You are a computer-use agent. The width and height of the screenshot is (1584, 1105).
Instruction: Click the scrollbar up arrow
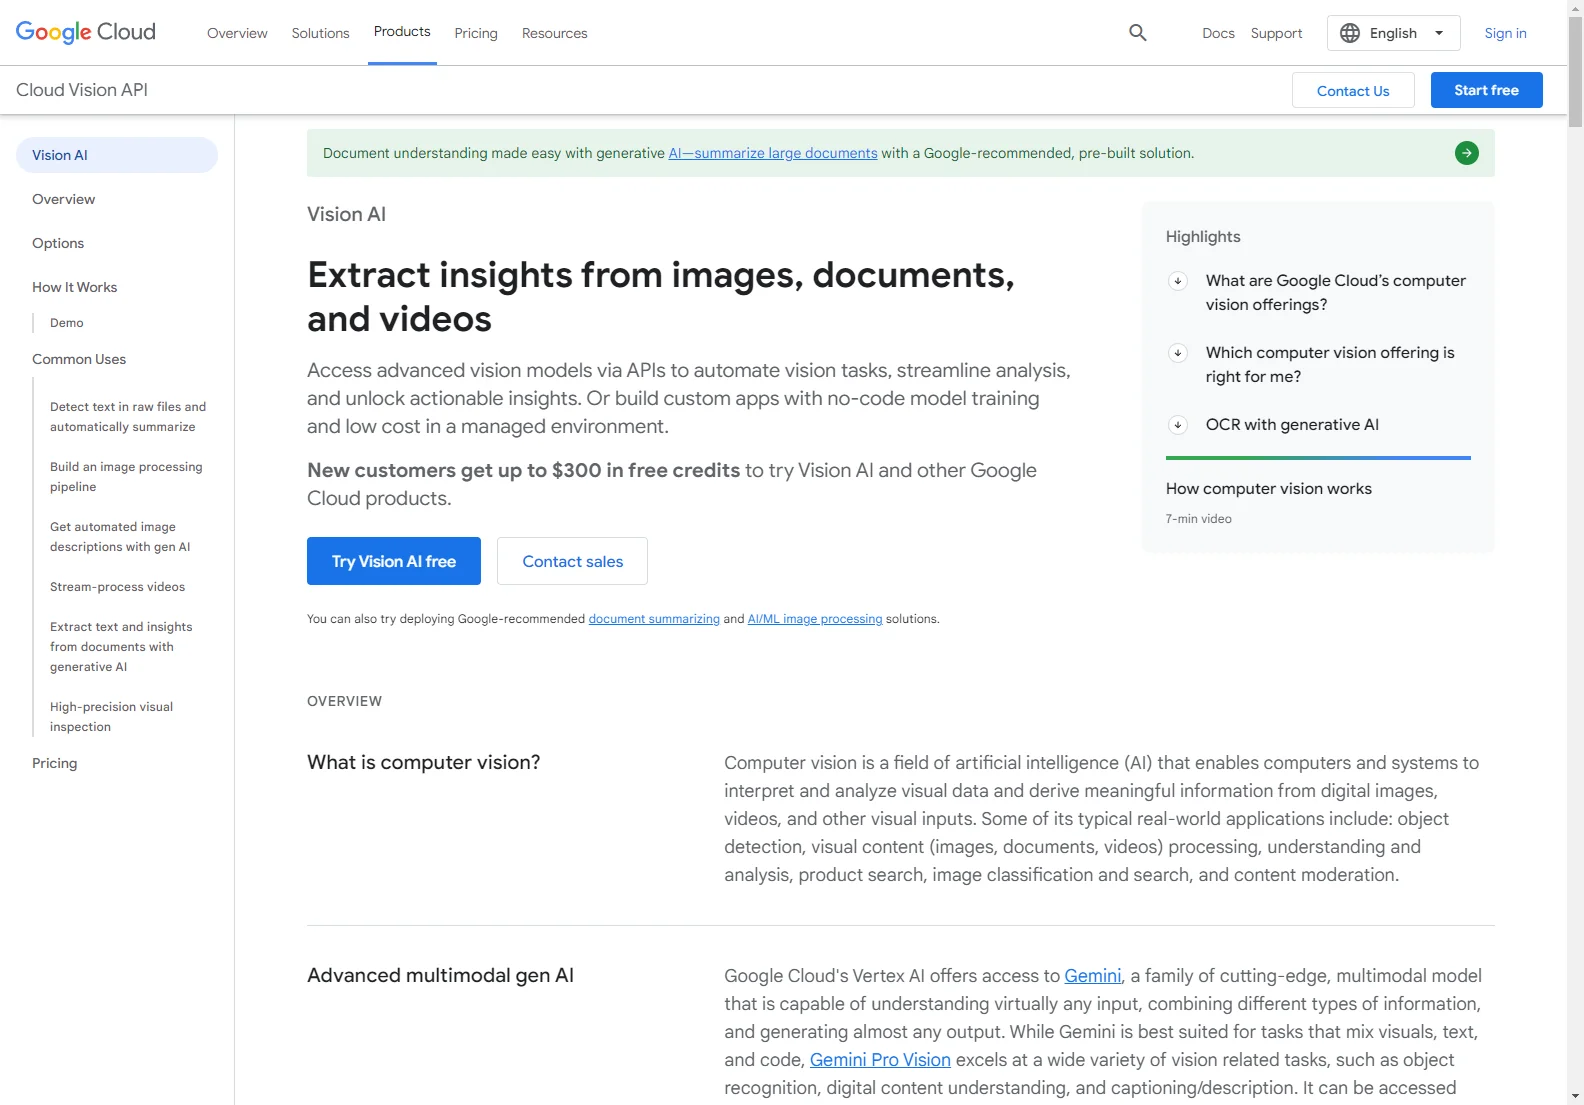1575,8
